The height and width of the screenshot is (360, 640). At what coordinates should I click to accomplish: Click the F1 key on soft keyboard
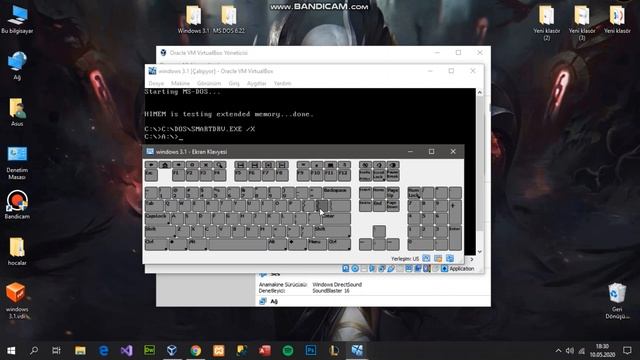[x=178, y=175]
